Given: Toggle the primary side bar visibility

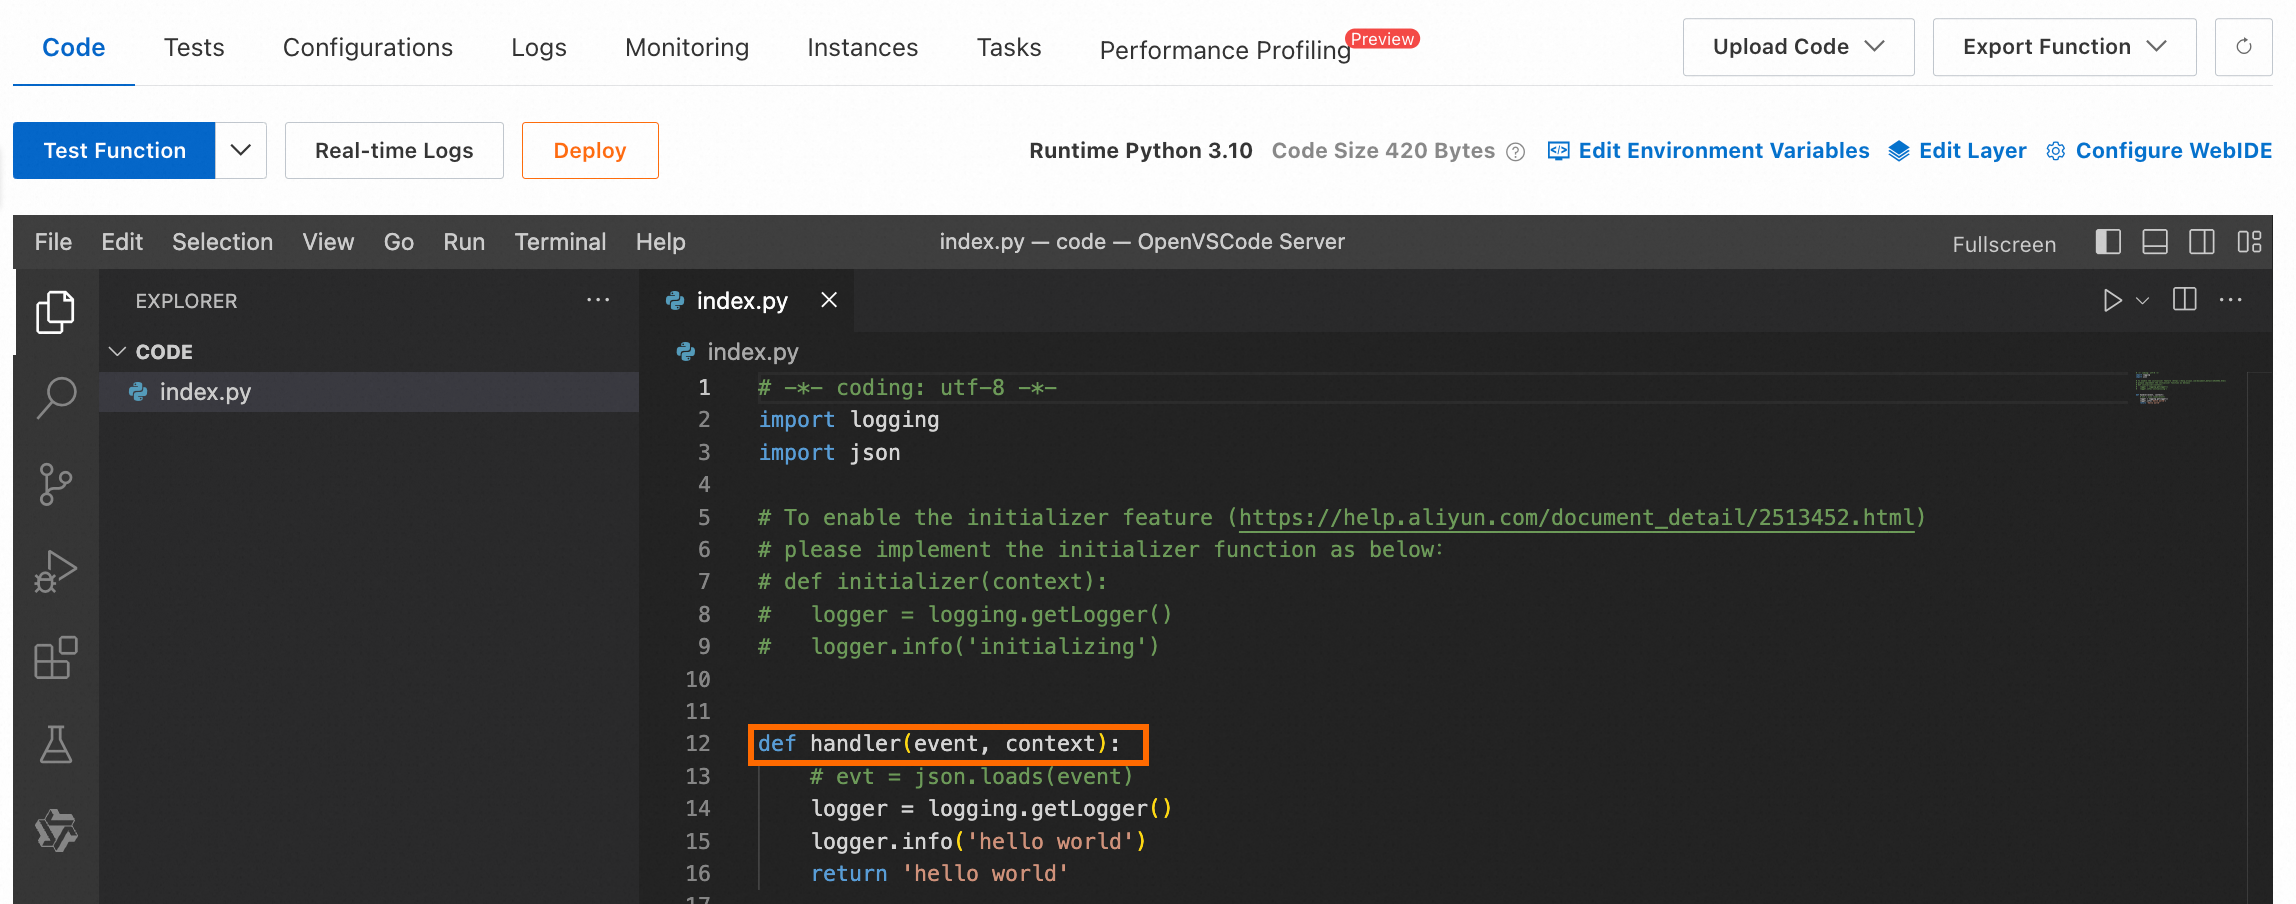Looking at the screenshot, I should click(2108, 242).
